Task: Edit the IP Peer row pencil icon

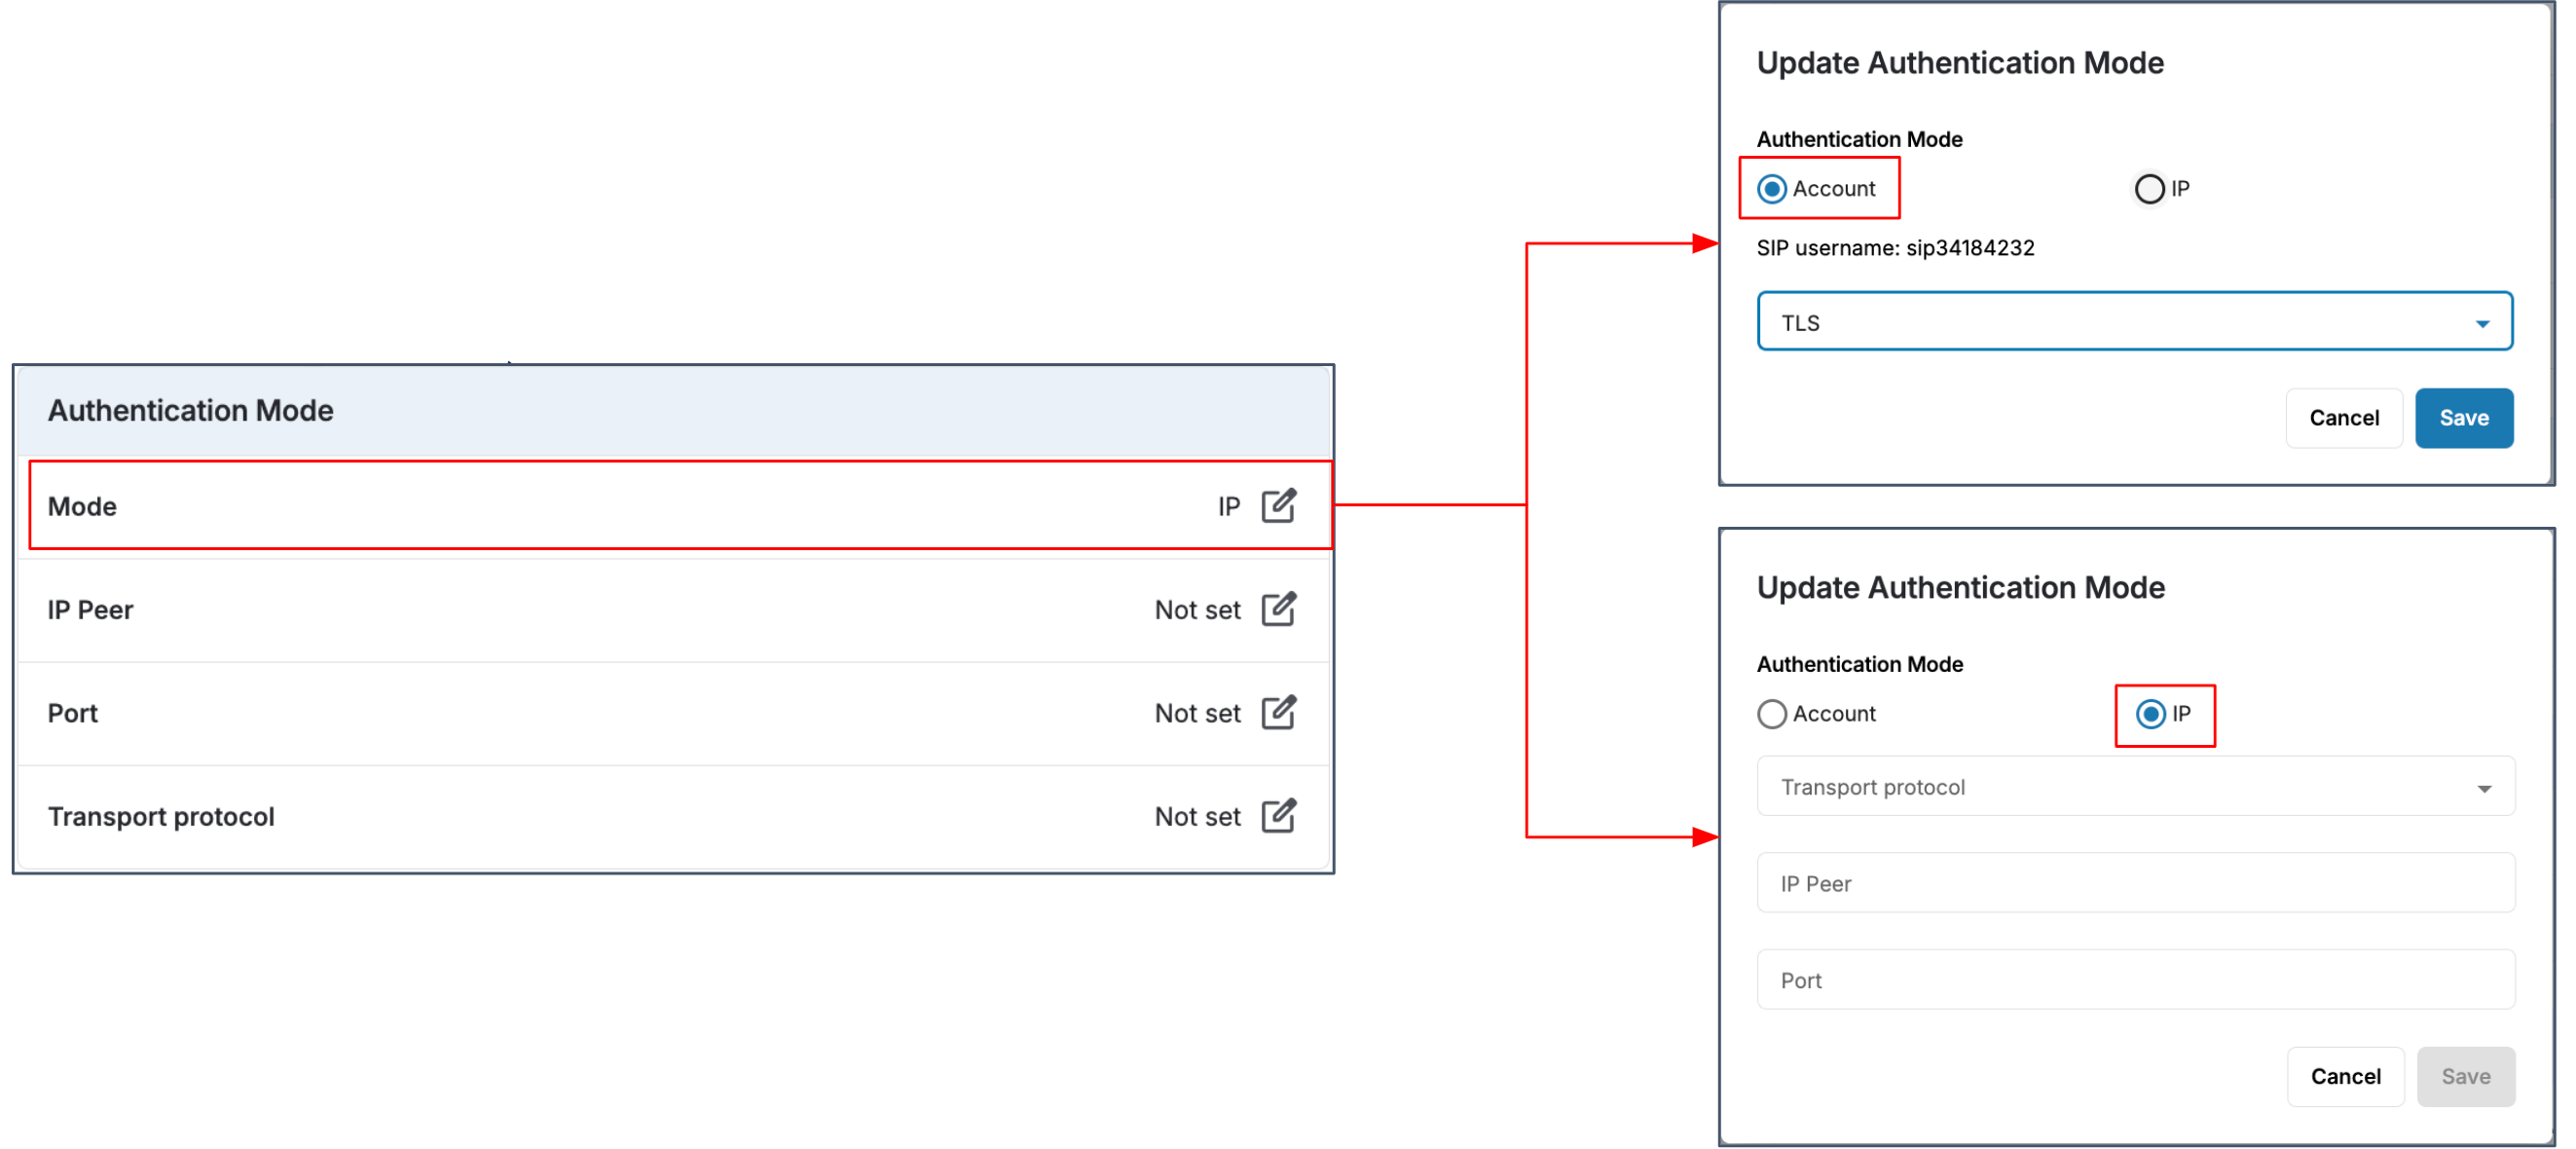Action: pos(1278,609)
